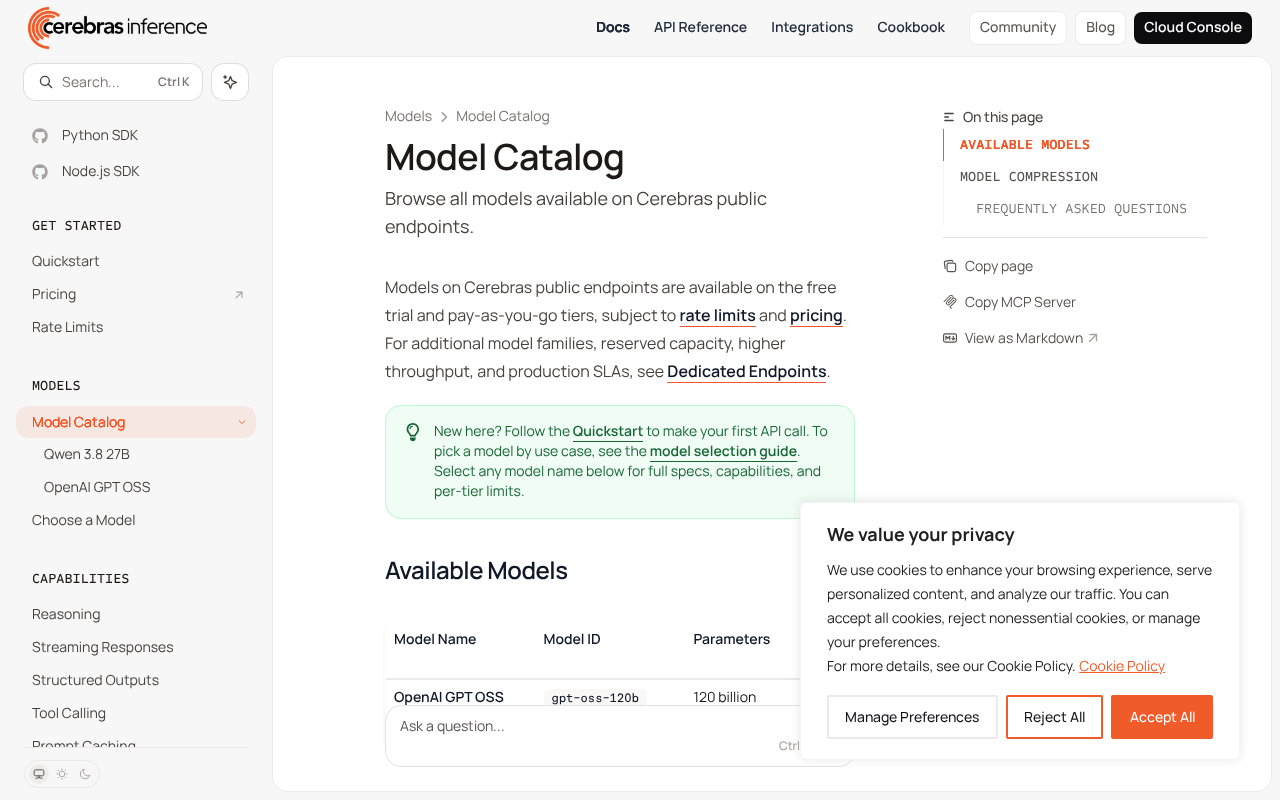Open Tool Calling in the sidebar

[x=69, y=713]
